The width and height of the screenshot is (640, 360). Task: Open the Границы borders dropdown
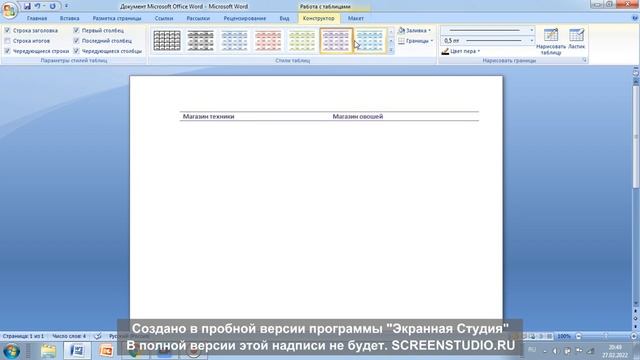[x=416, y=41]
